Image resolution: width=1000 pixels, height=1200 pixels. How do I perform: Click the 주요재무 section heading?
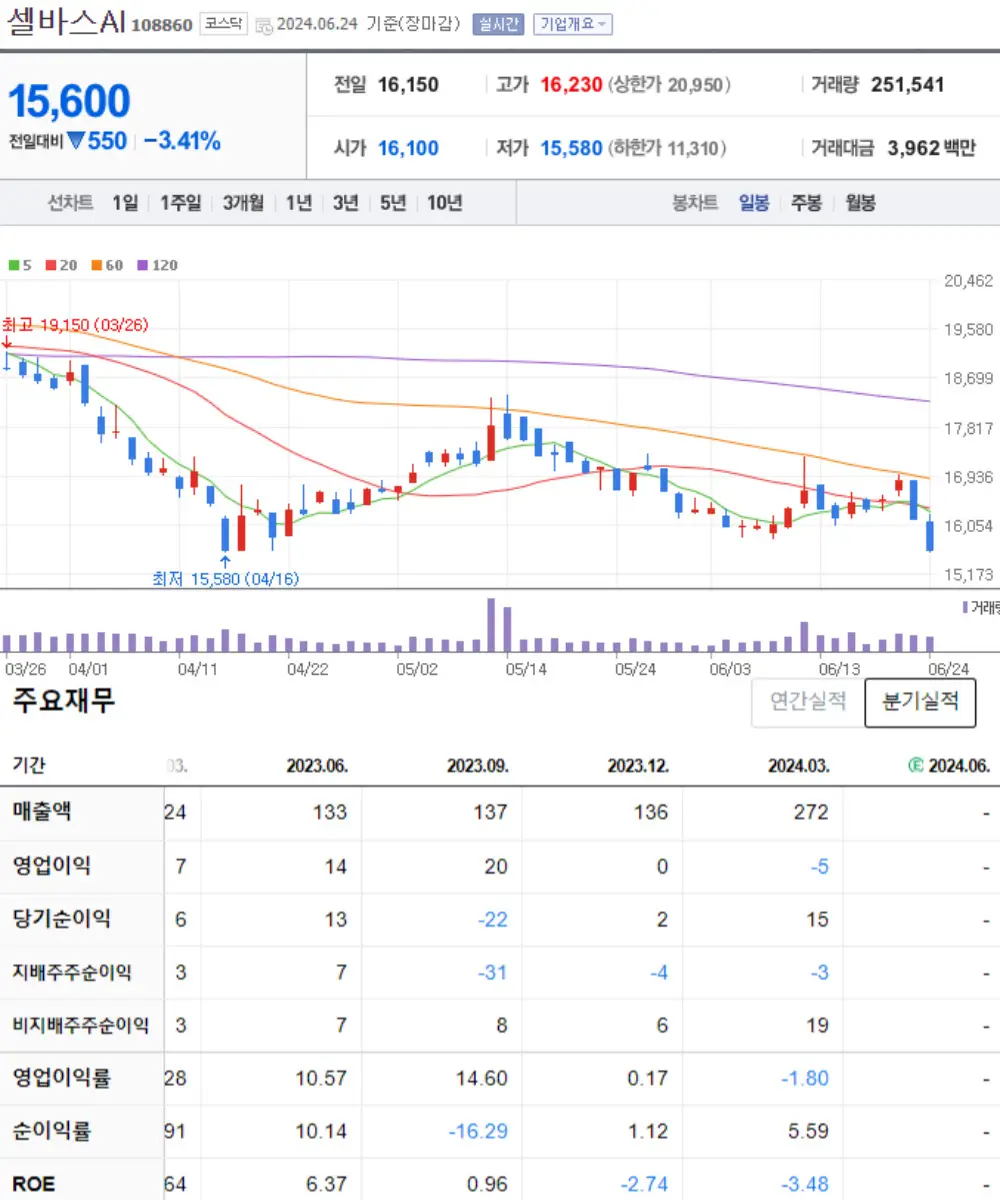[x=64, y=700]
